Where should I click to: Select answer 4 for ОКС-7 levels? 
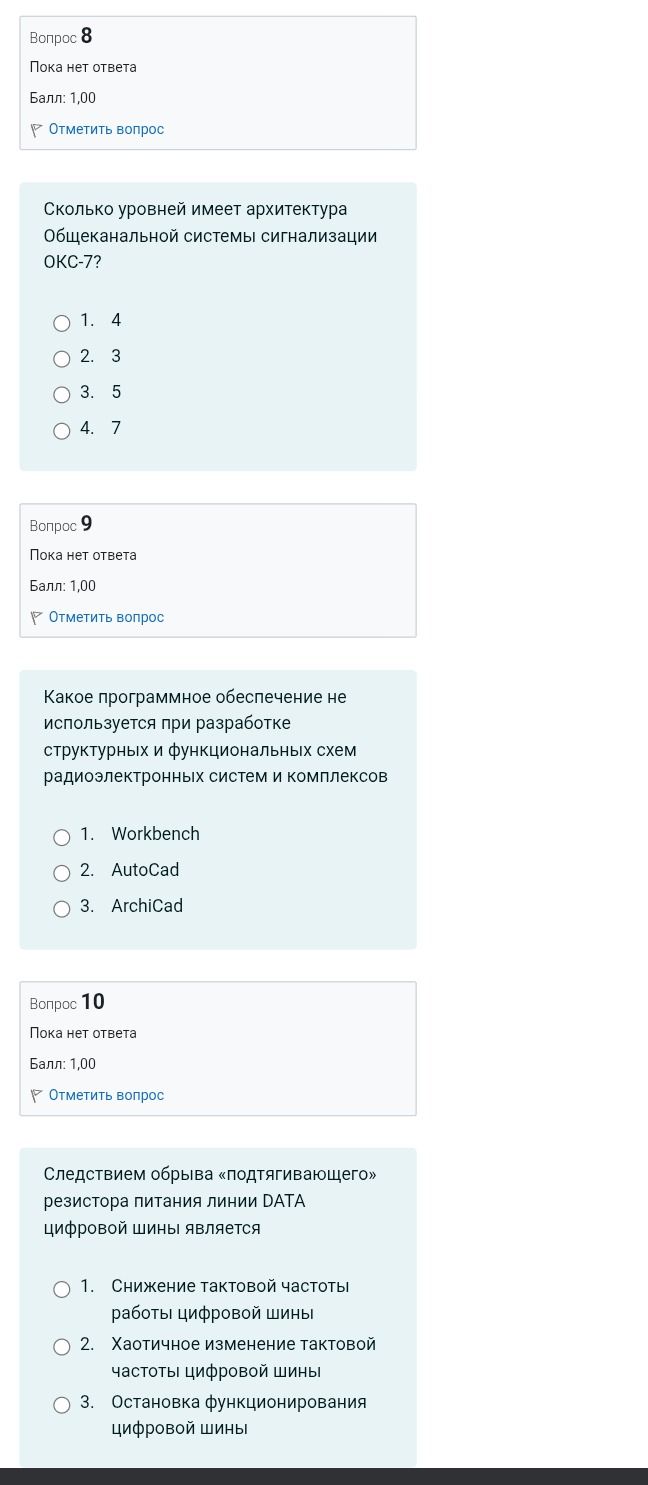(63, 323)
